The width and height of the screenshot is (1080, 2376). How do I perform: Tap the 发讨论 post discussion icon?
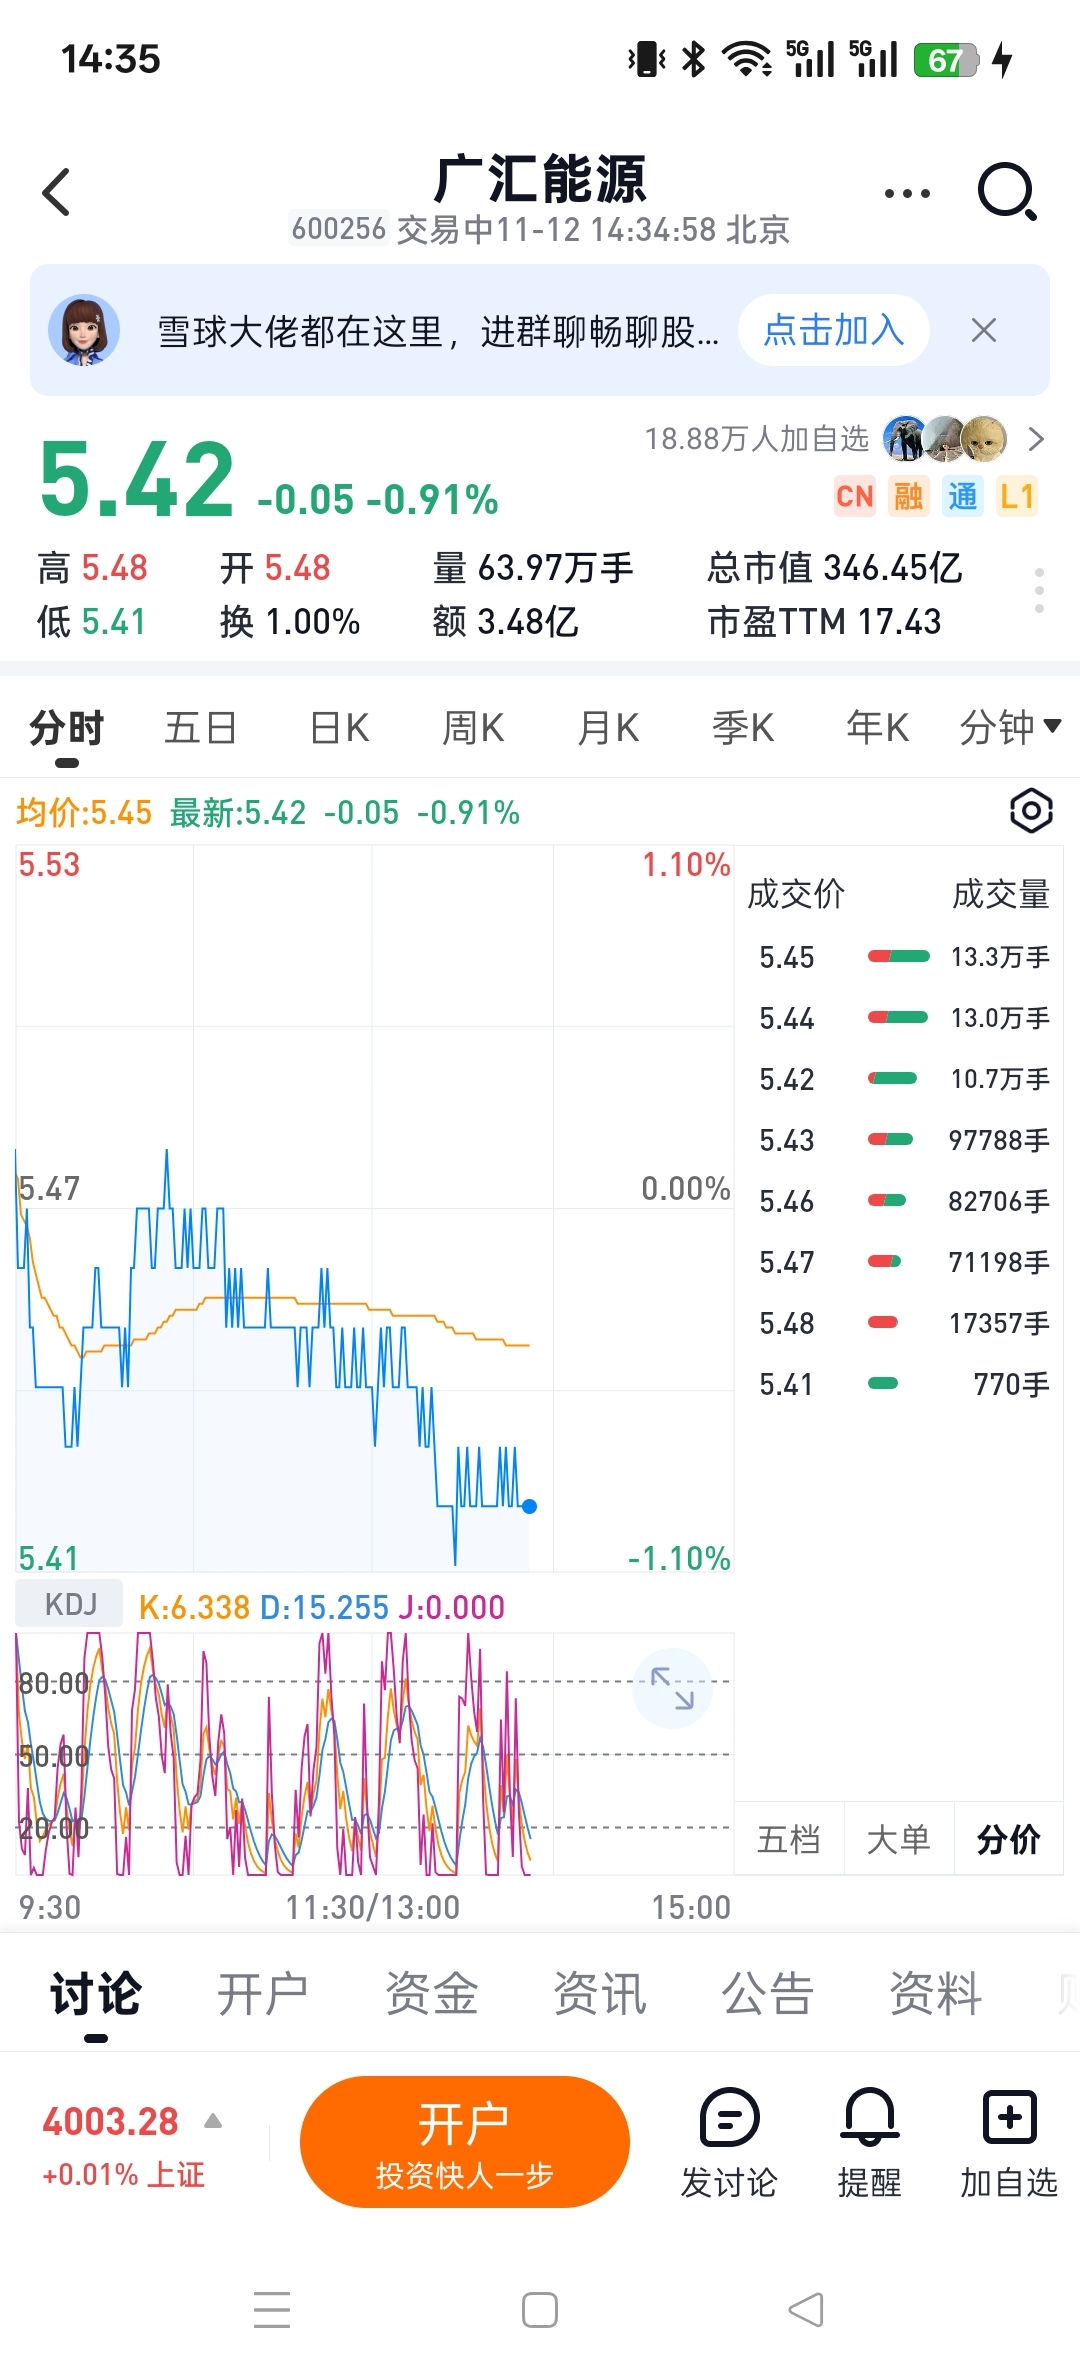tap(729, 2142)
